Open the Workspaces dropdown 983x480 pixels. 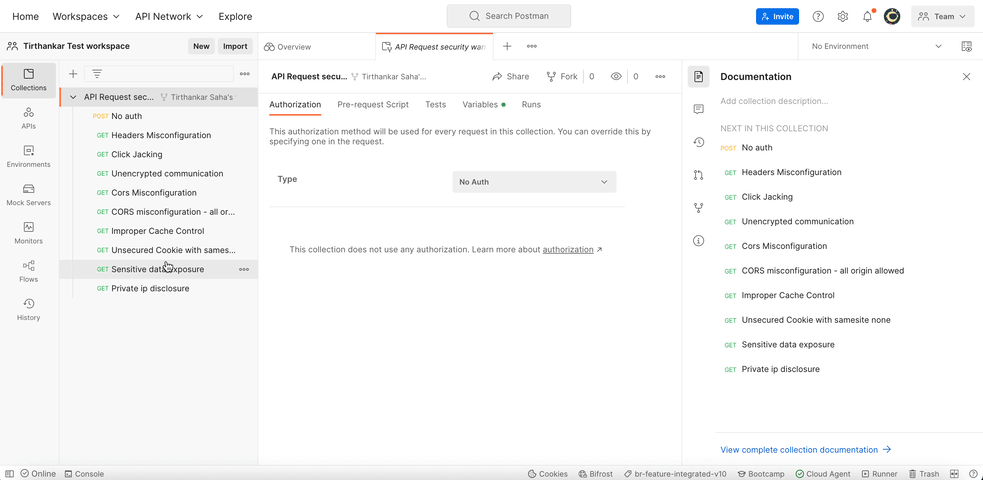[x=86, y=16]
